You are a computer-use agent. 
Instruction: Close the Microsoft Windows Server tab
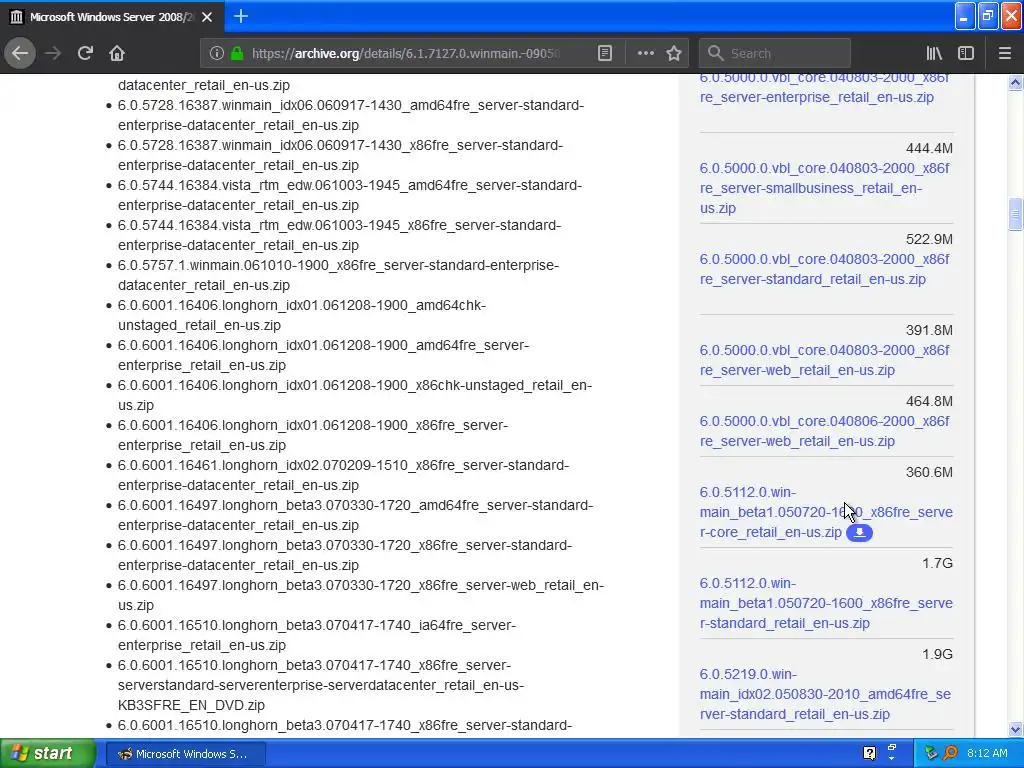(207, 17)
